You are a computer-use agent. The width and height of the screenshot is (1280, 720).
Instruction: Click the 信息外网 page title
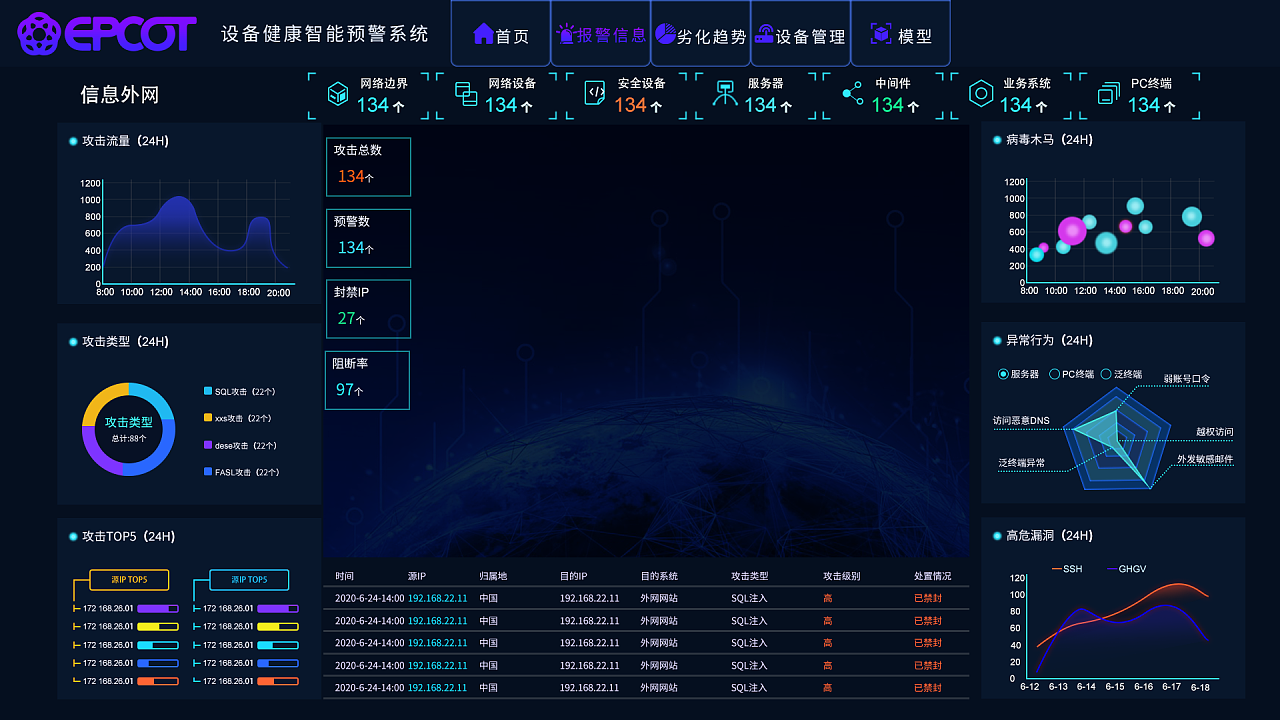pyautogui.click(x=120, y=95)
